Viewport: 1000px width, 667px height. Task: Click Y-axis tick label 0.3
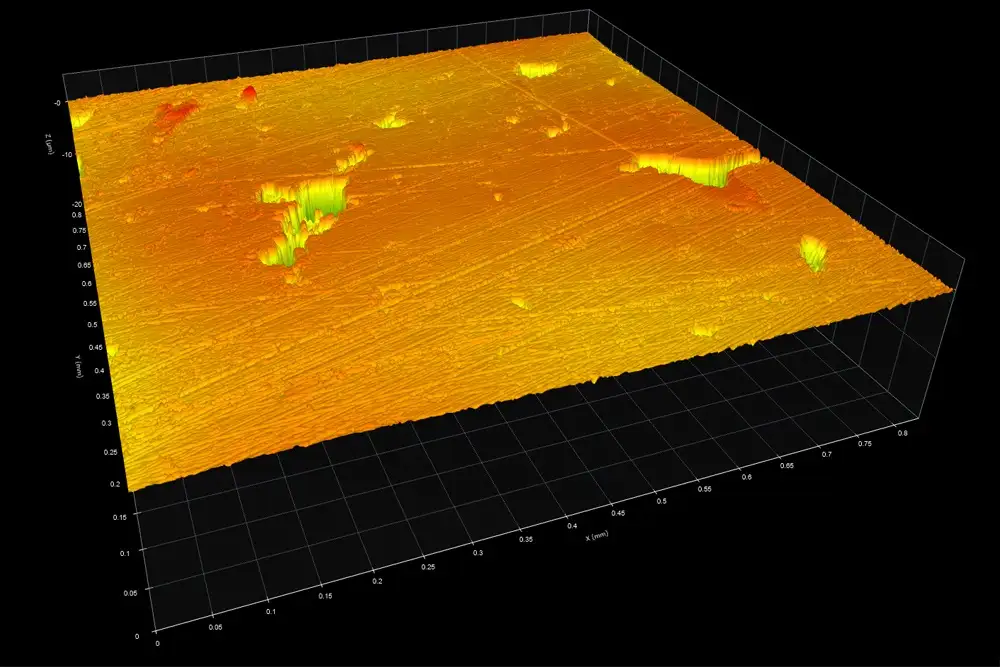click(107, 423)
